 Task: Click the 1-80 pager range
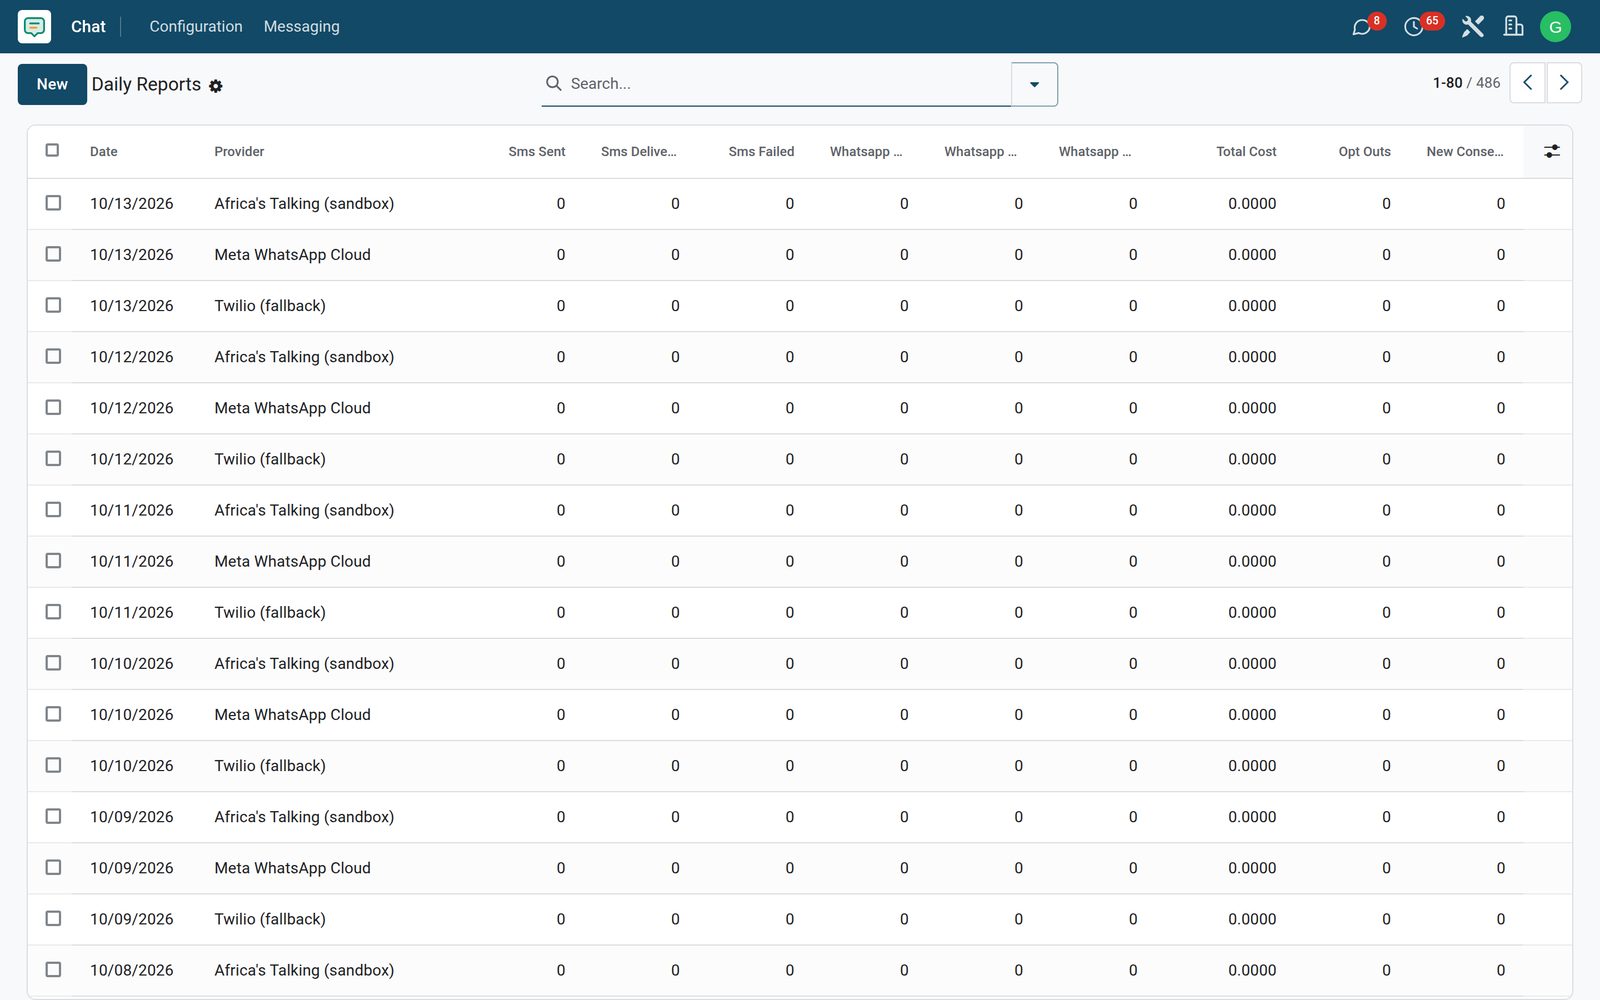(1447, 83)
